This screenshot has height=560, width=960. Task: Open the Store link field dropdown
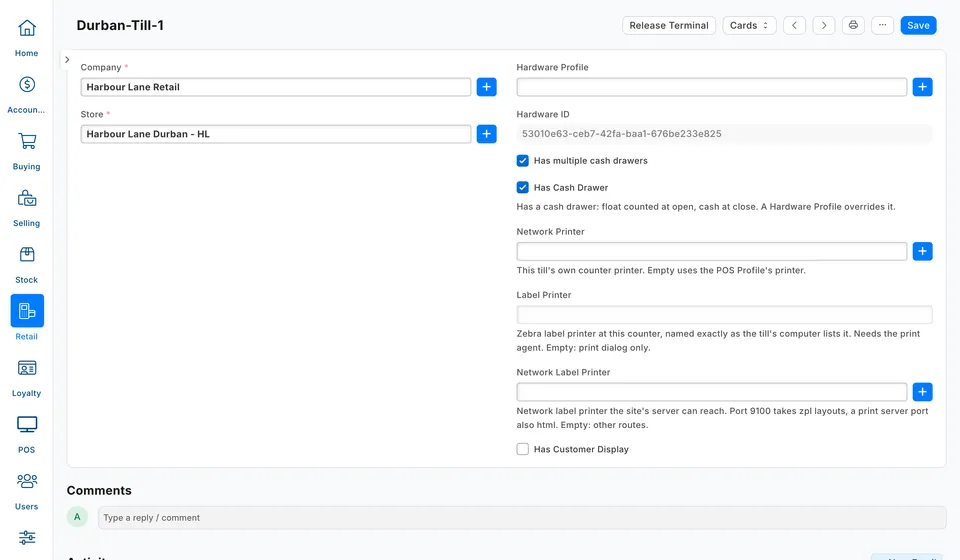pyautogui.click(x=276, y=134)
